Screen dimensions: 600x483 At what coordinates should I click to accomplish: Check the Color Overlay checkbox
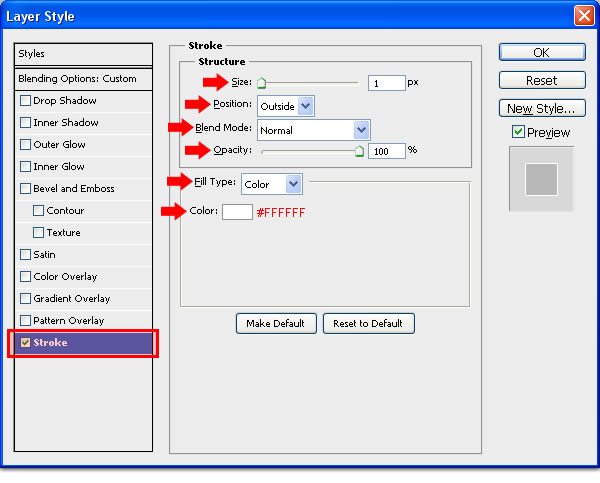(25, 277)
